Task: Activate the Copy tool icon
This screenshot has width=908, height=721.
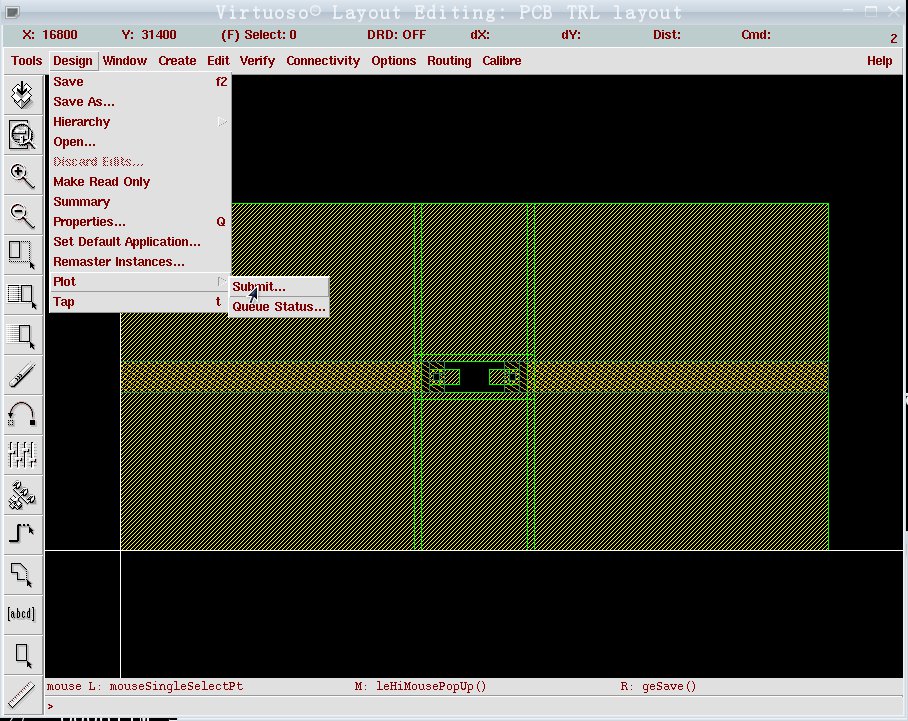Action: 23,295
